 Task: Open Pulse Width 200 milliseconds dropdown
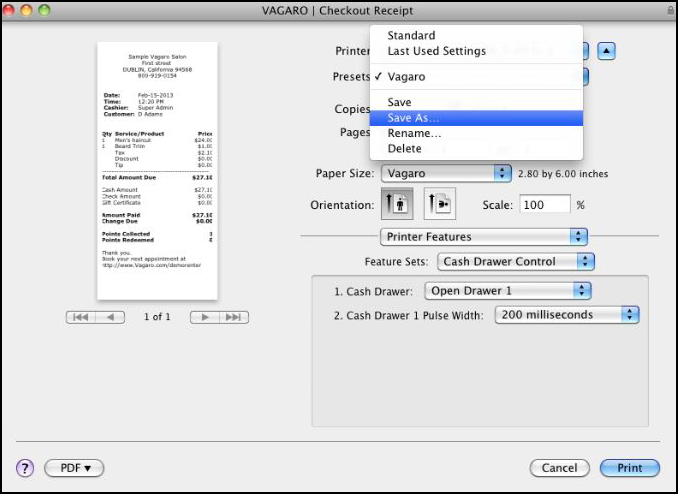click(567, 314)
